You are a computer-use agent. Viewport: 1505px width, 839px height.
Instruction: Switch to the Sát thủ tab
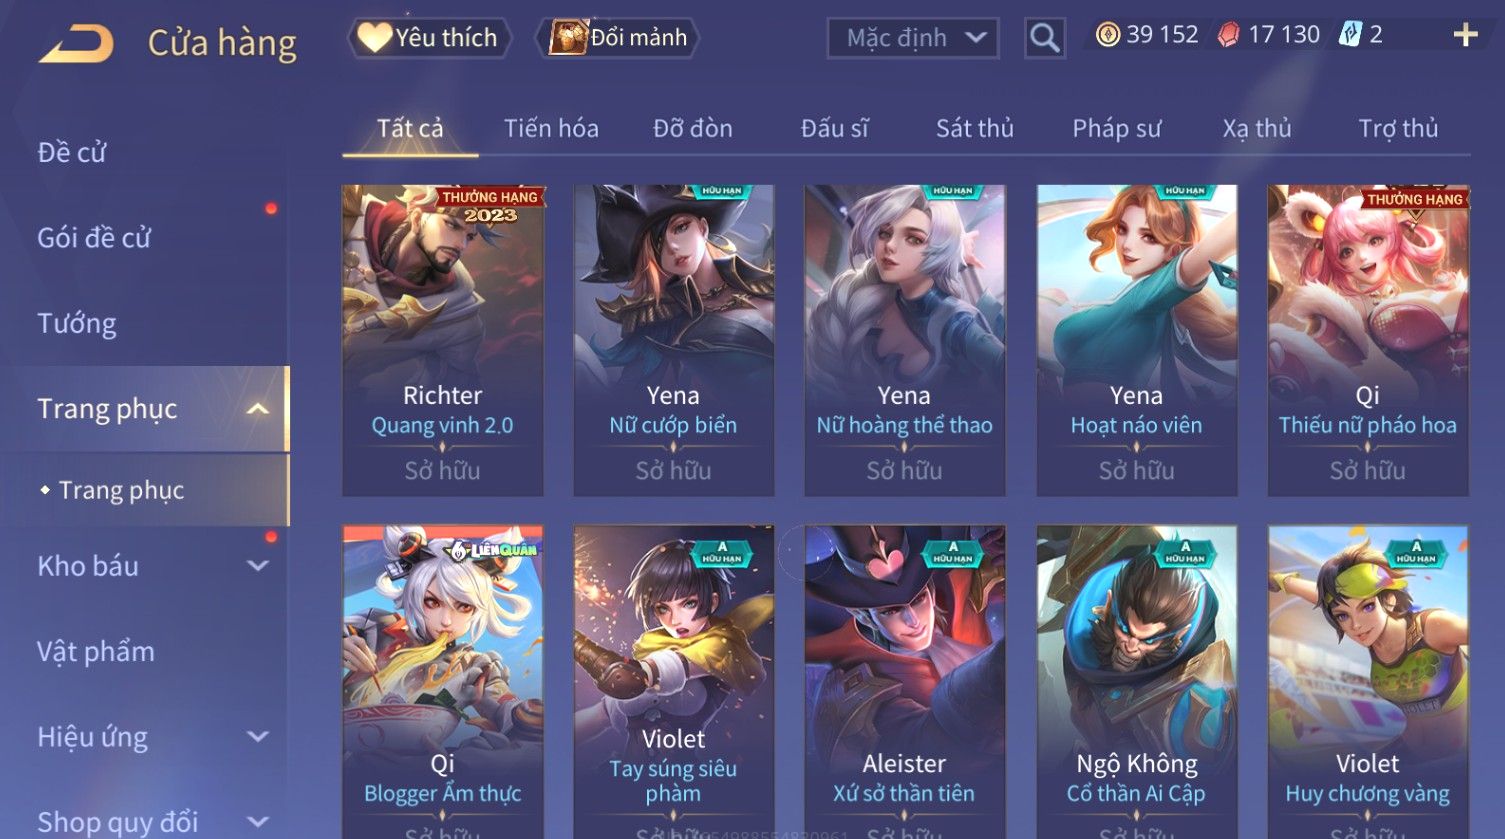pos(975,128)
